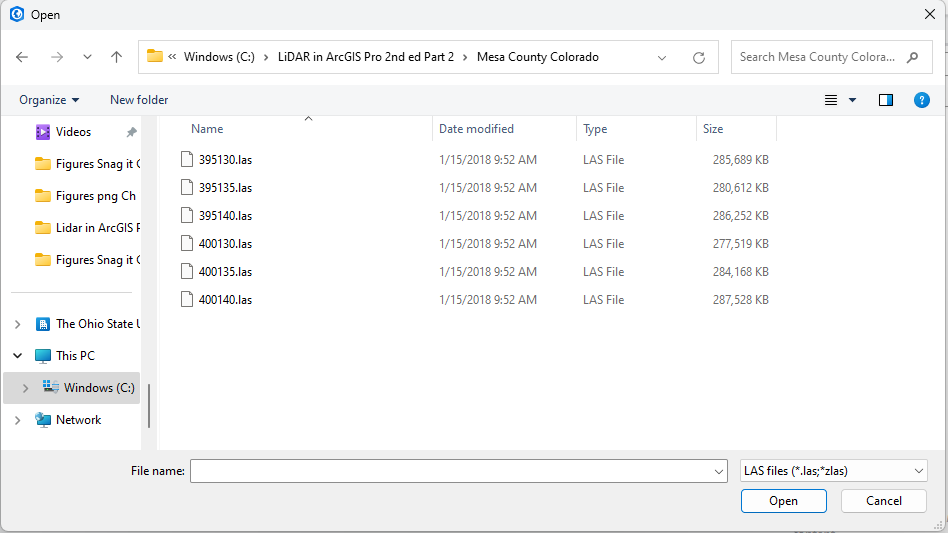This screenshot has width=948, height=533.
Task: Click the search magnifier icon
Action: 912,57
